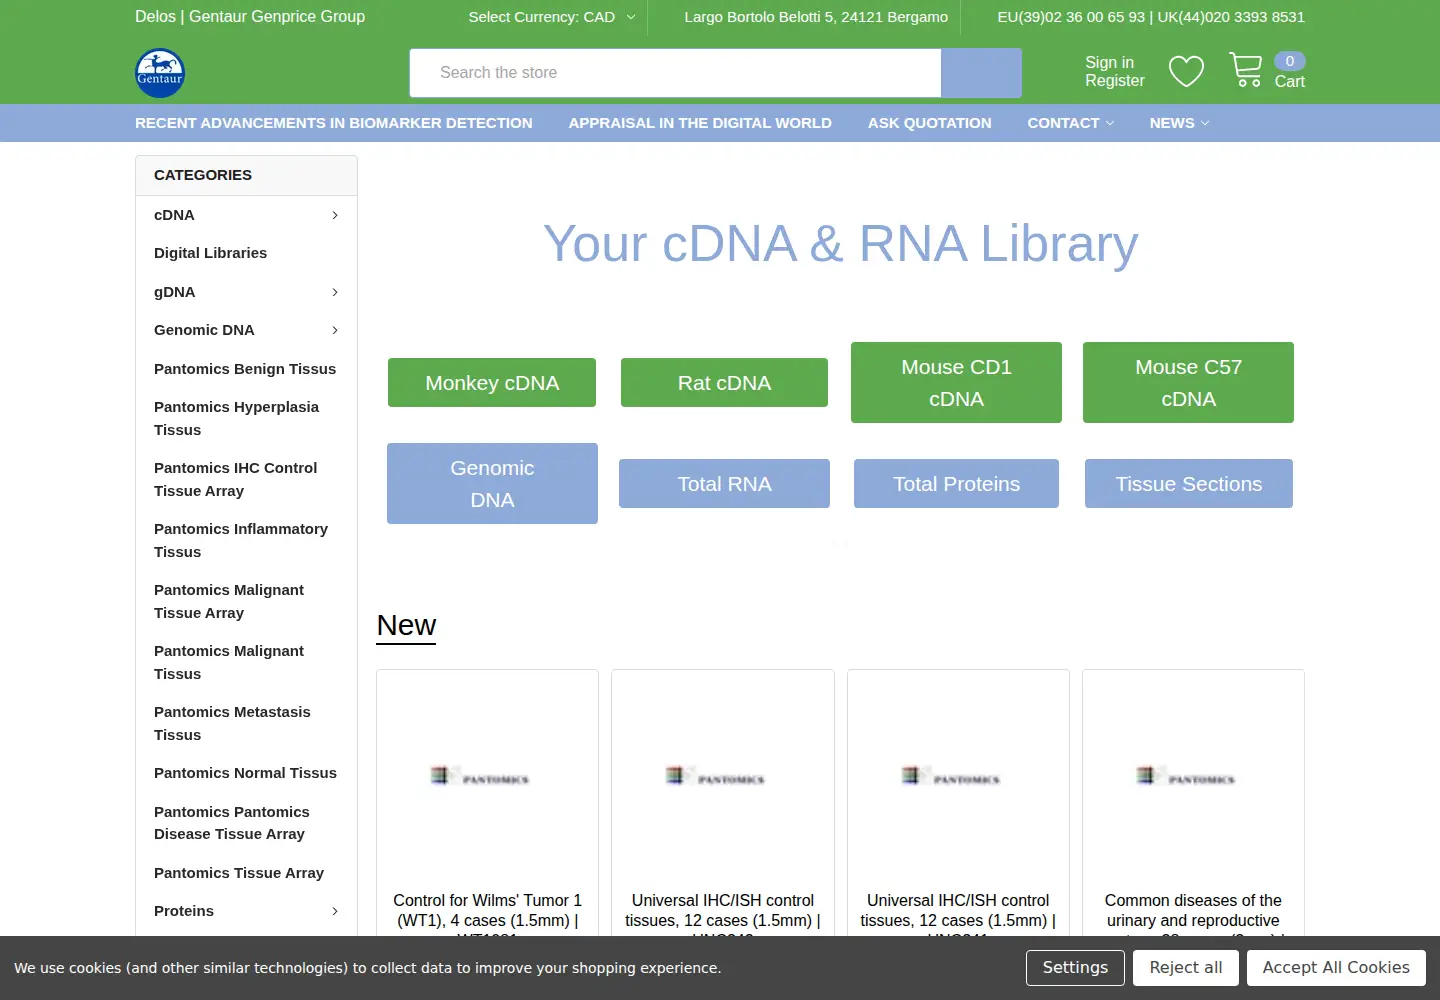This screenshot has width=1440, height=1000.
Task: Open Pantomics Benign Tissus category
Action: pyautogui.click(x=245, y=369)
